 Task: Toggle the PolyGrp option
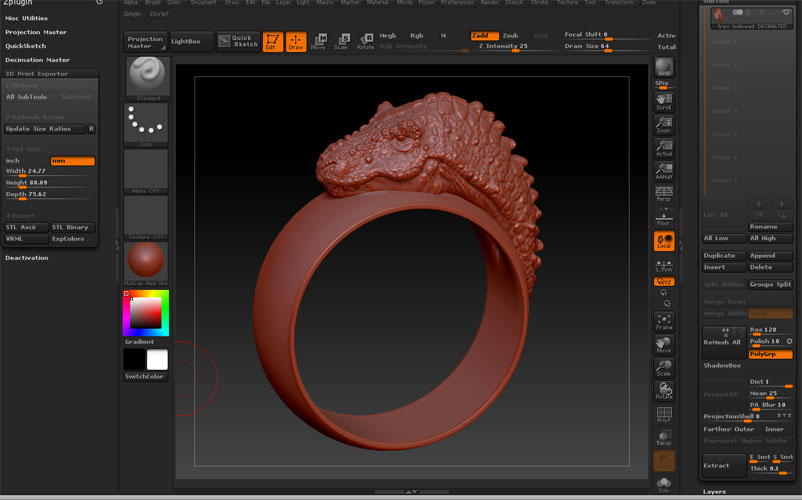coord(770,354)
